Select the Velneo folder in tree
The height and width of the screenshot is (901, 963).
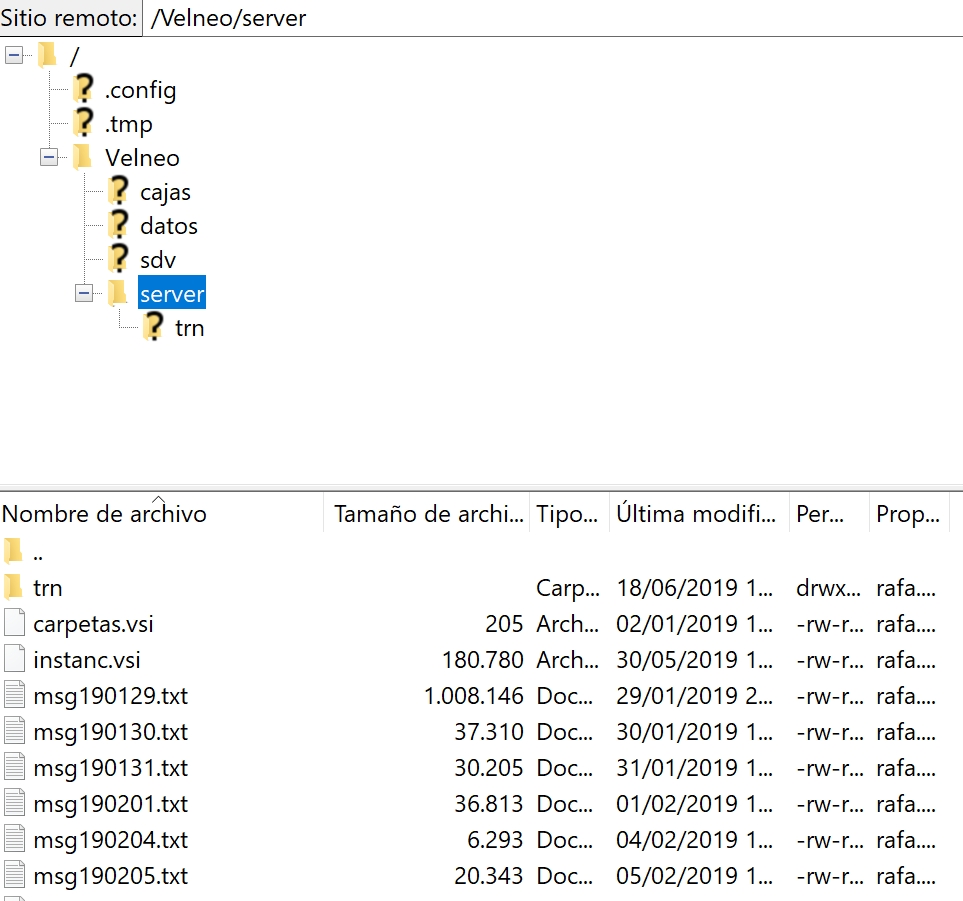click(x=142, y=158)
